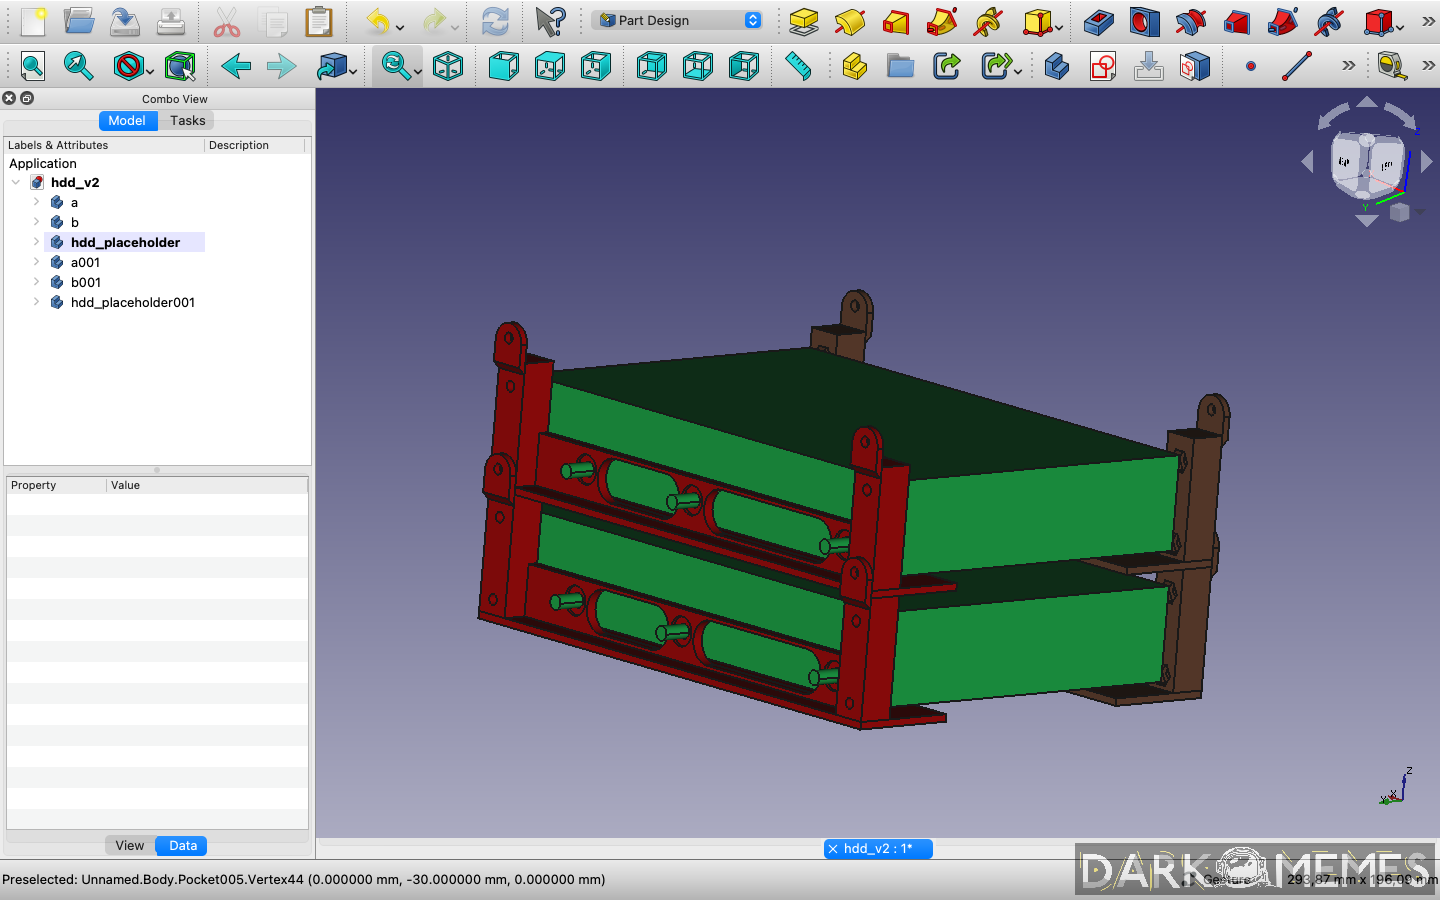Viewport: 1440px width, 900px height.
Task: Fit all content in the view
Action: 33,67
